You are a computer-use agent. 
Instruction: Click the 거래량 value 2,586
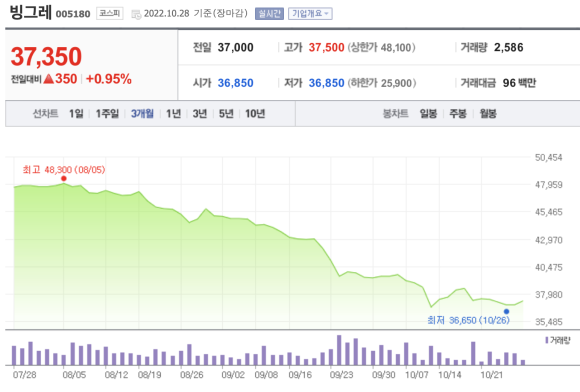click(509, 47)
